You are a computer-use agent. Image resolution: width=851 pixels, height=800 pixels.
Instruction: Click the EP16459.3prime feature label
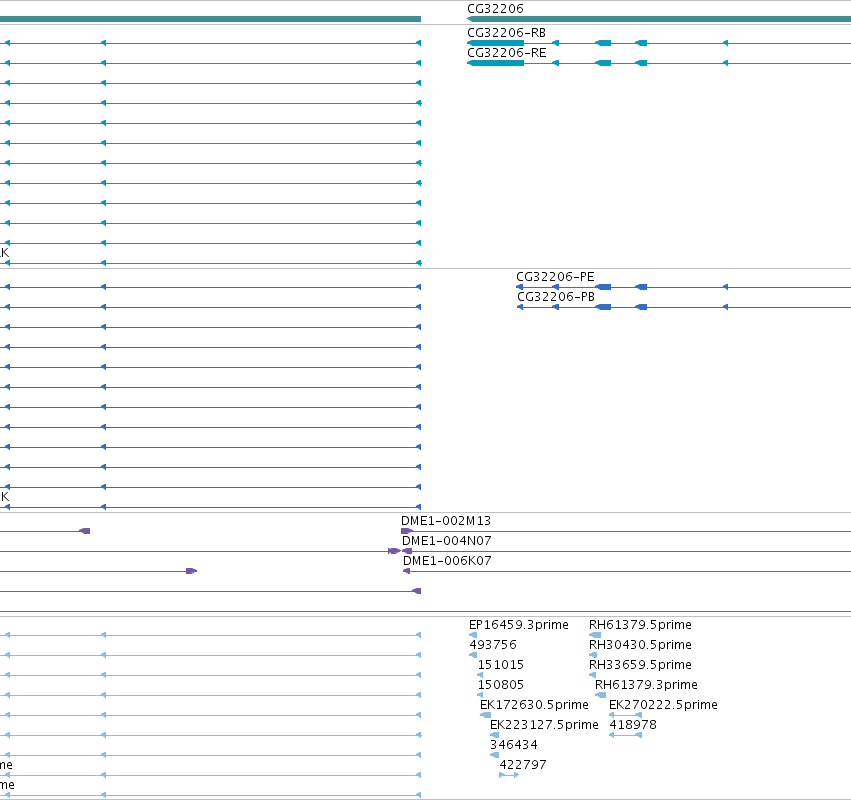[518, 625]
